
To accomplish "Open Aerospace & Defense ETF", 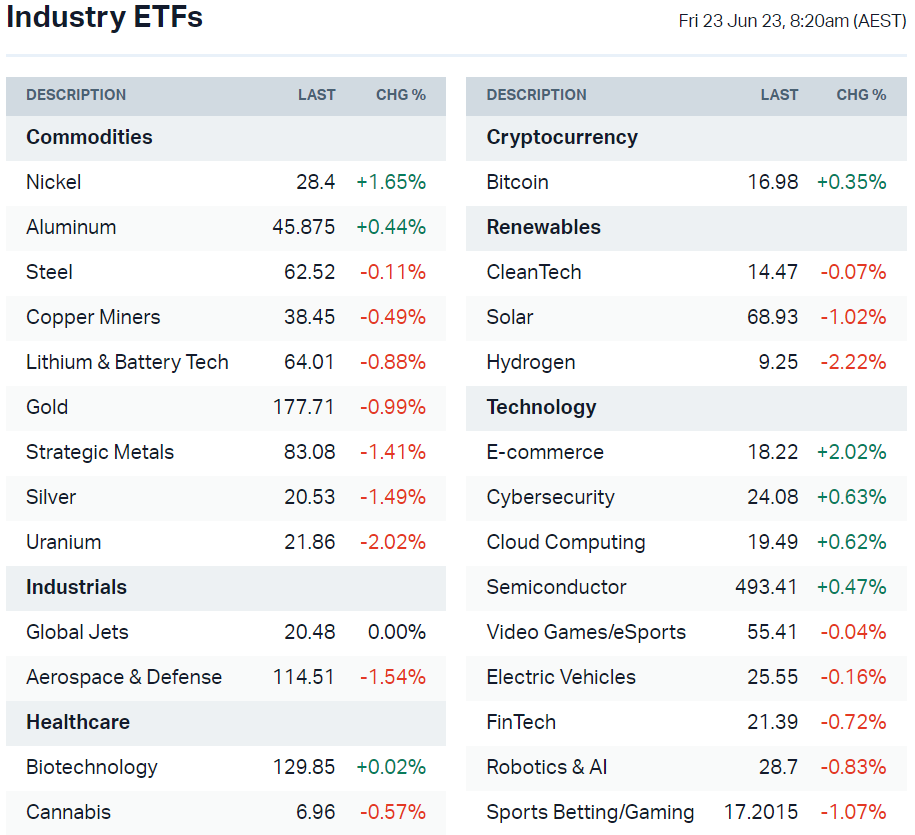I will 124,677.
